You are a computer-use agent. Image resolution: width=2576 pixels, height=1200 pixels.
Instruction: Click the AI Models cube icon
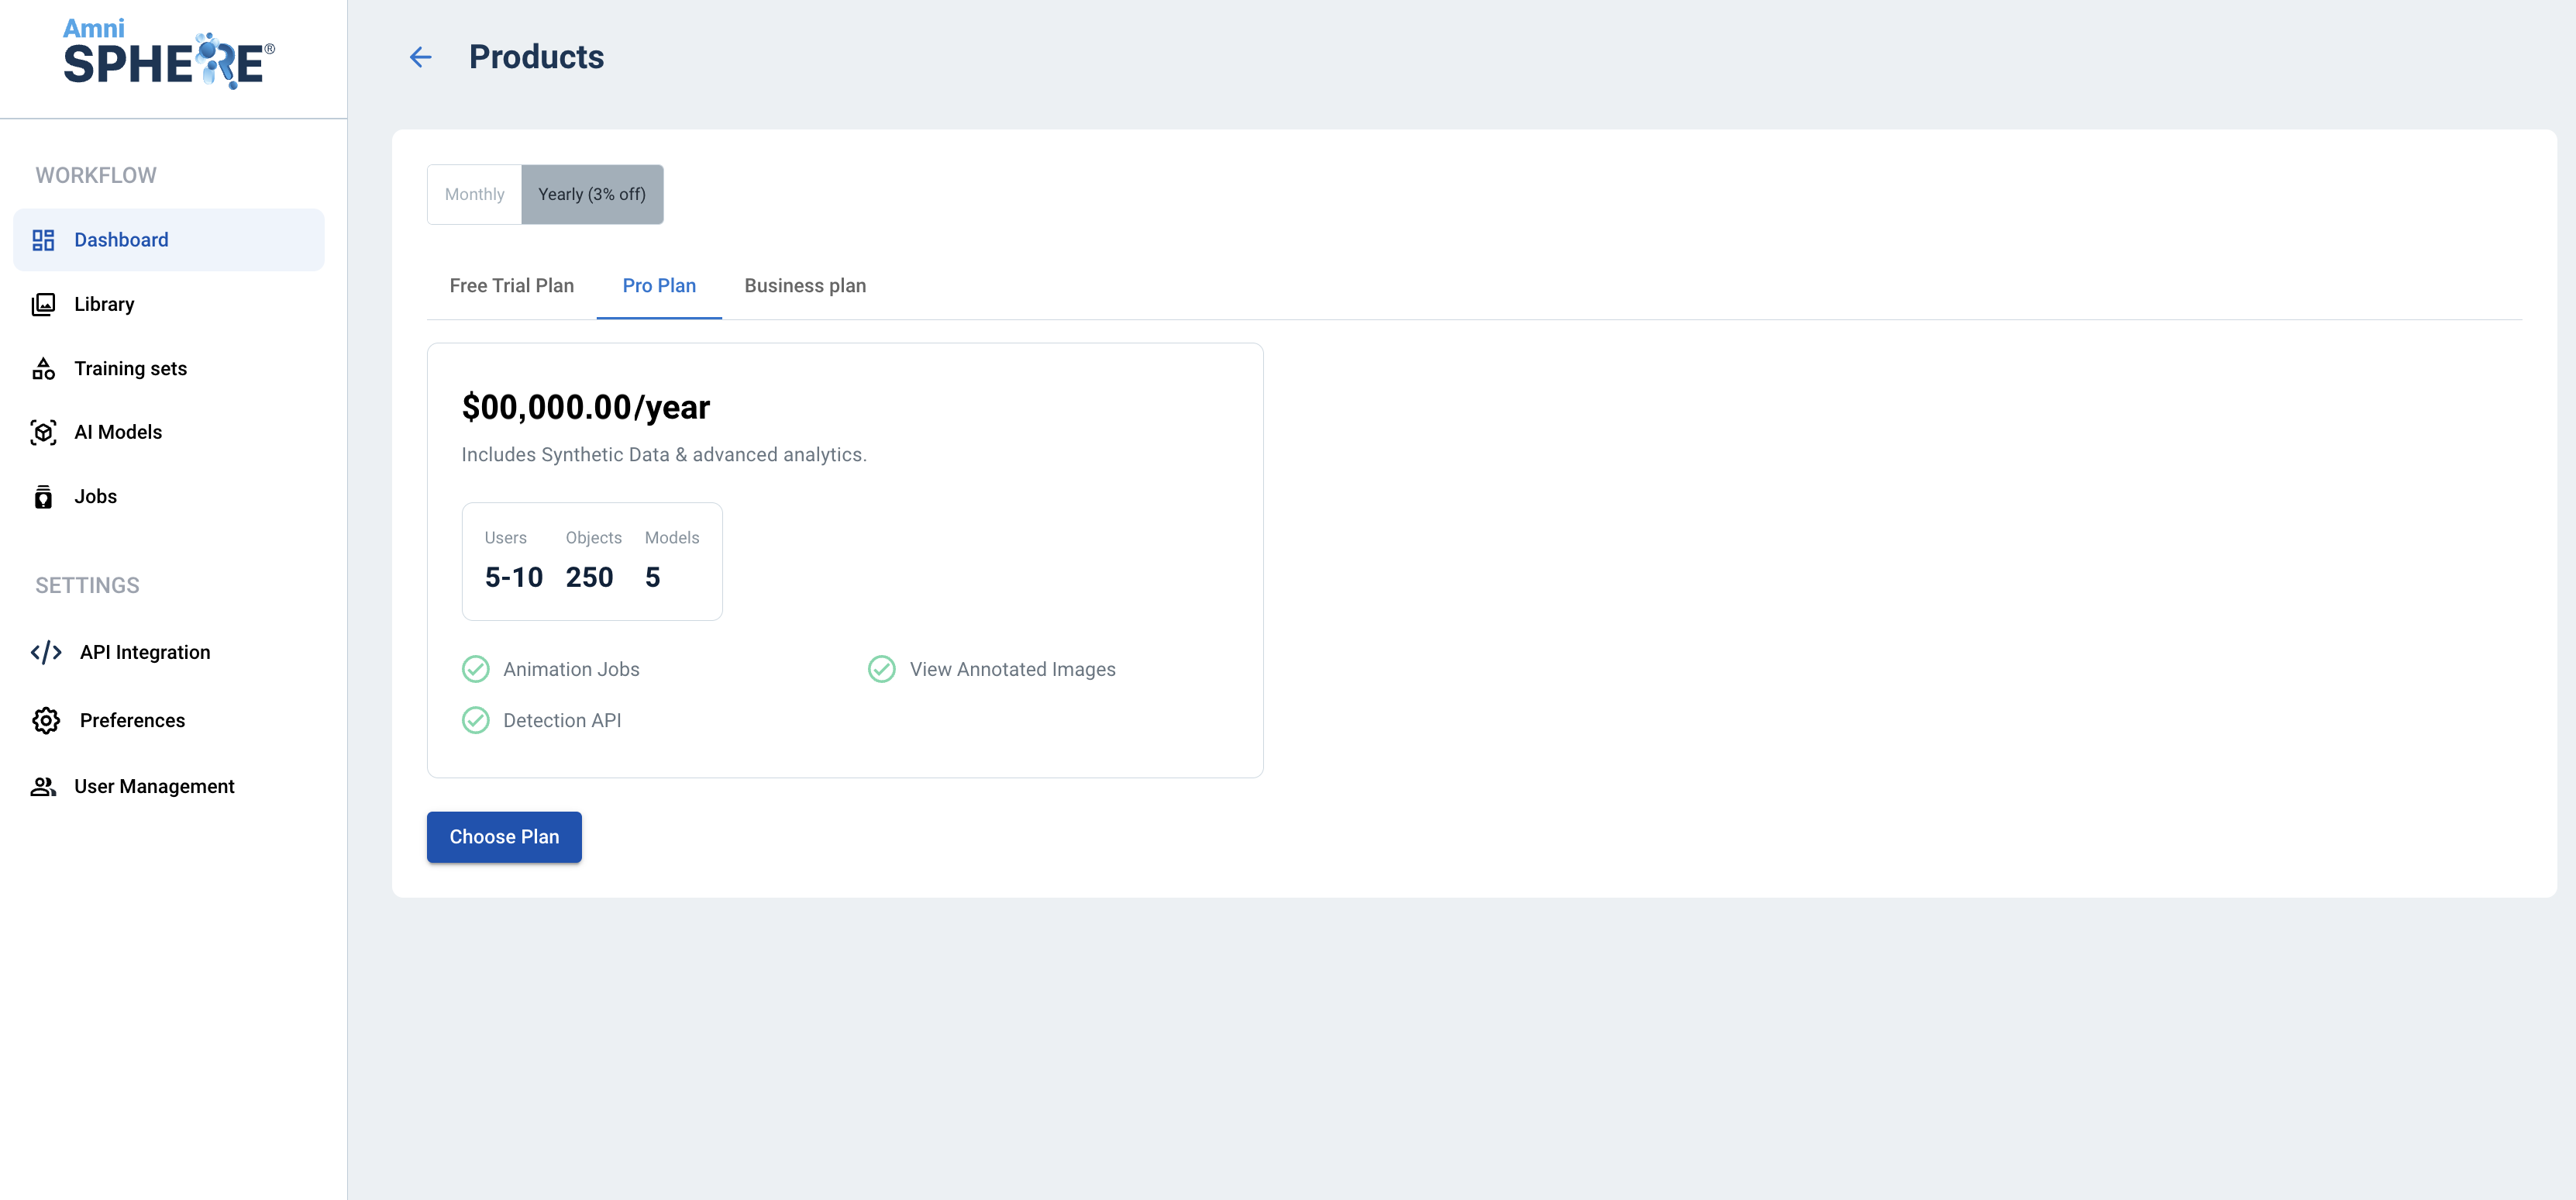pos(43,432)
